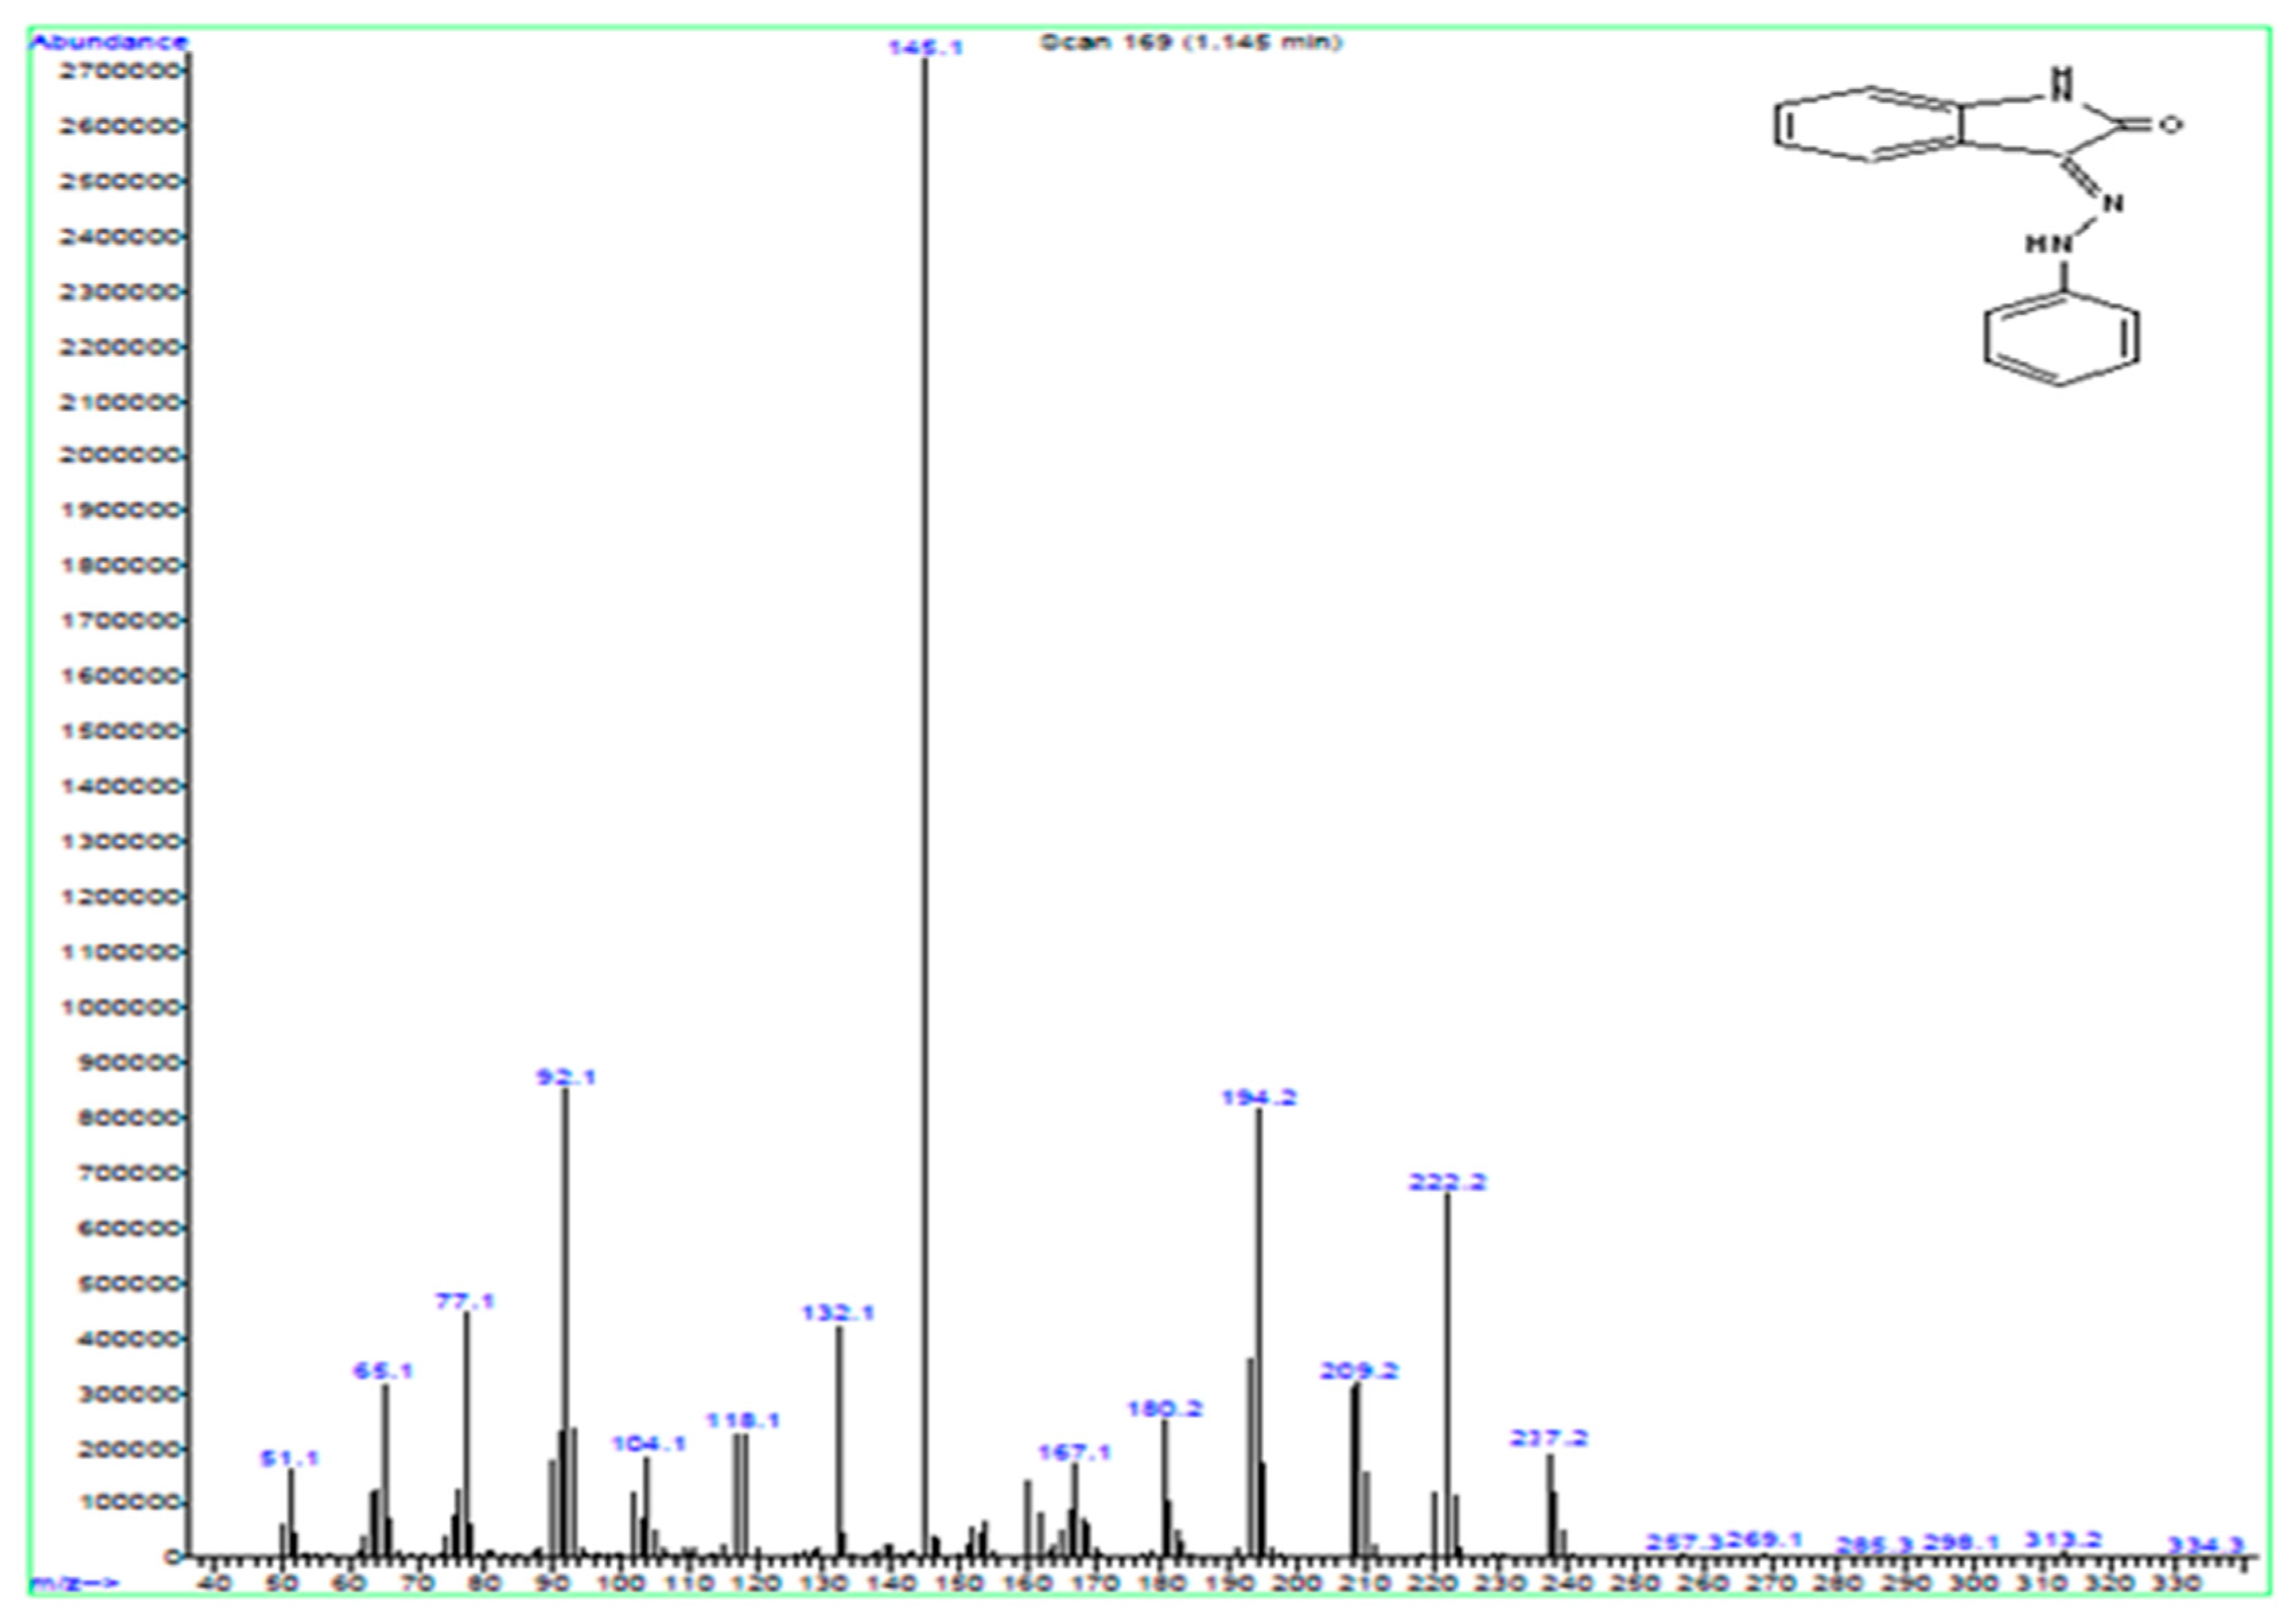Select the 77.1 peak label

(x=465, y=1301)
